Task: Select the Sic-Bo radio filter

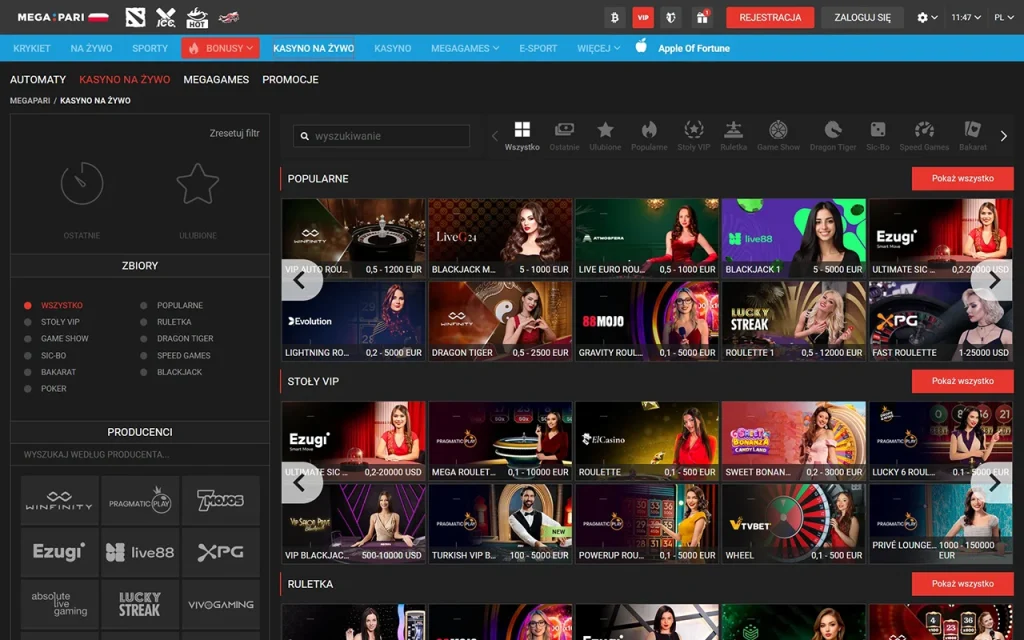Action: [x=27, y=355]
